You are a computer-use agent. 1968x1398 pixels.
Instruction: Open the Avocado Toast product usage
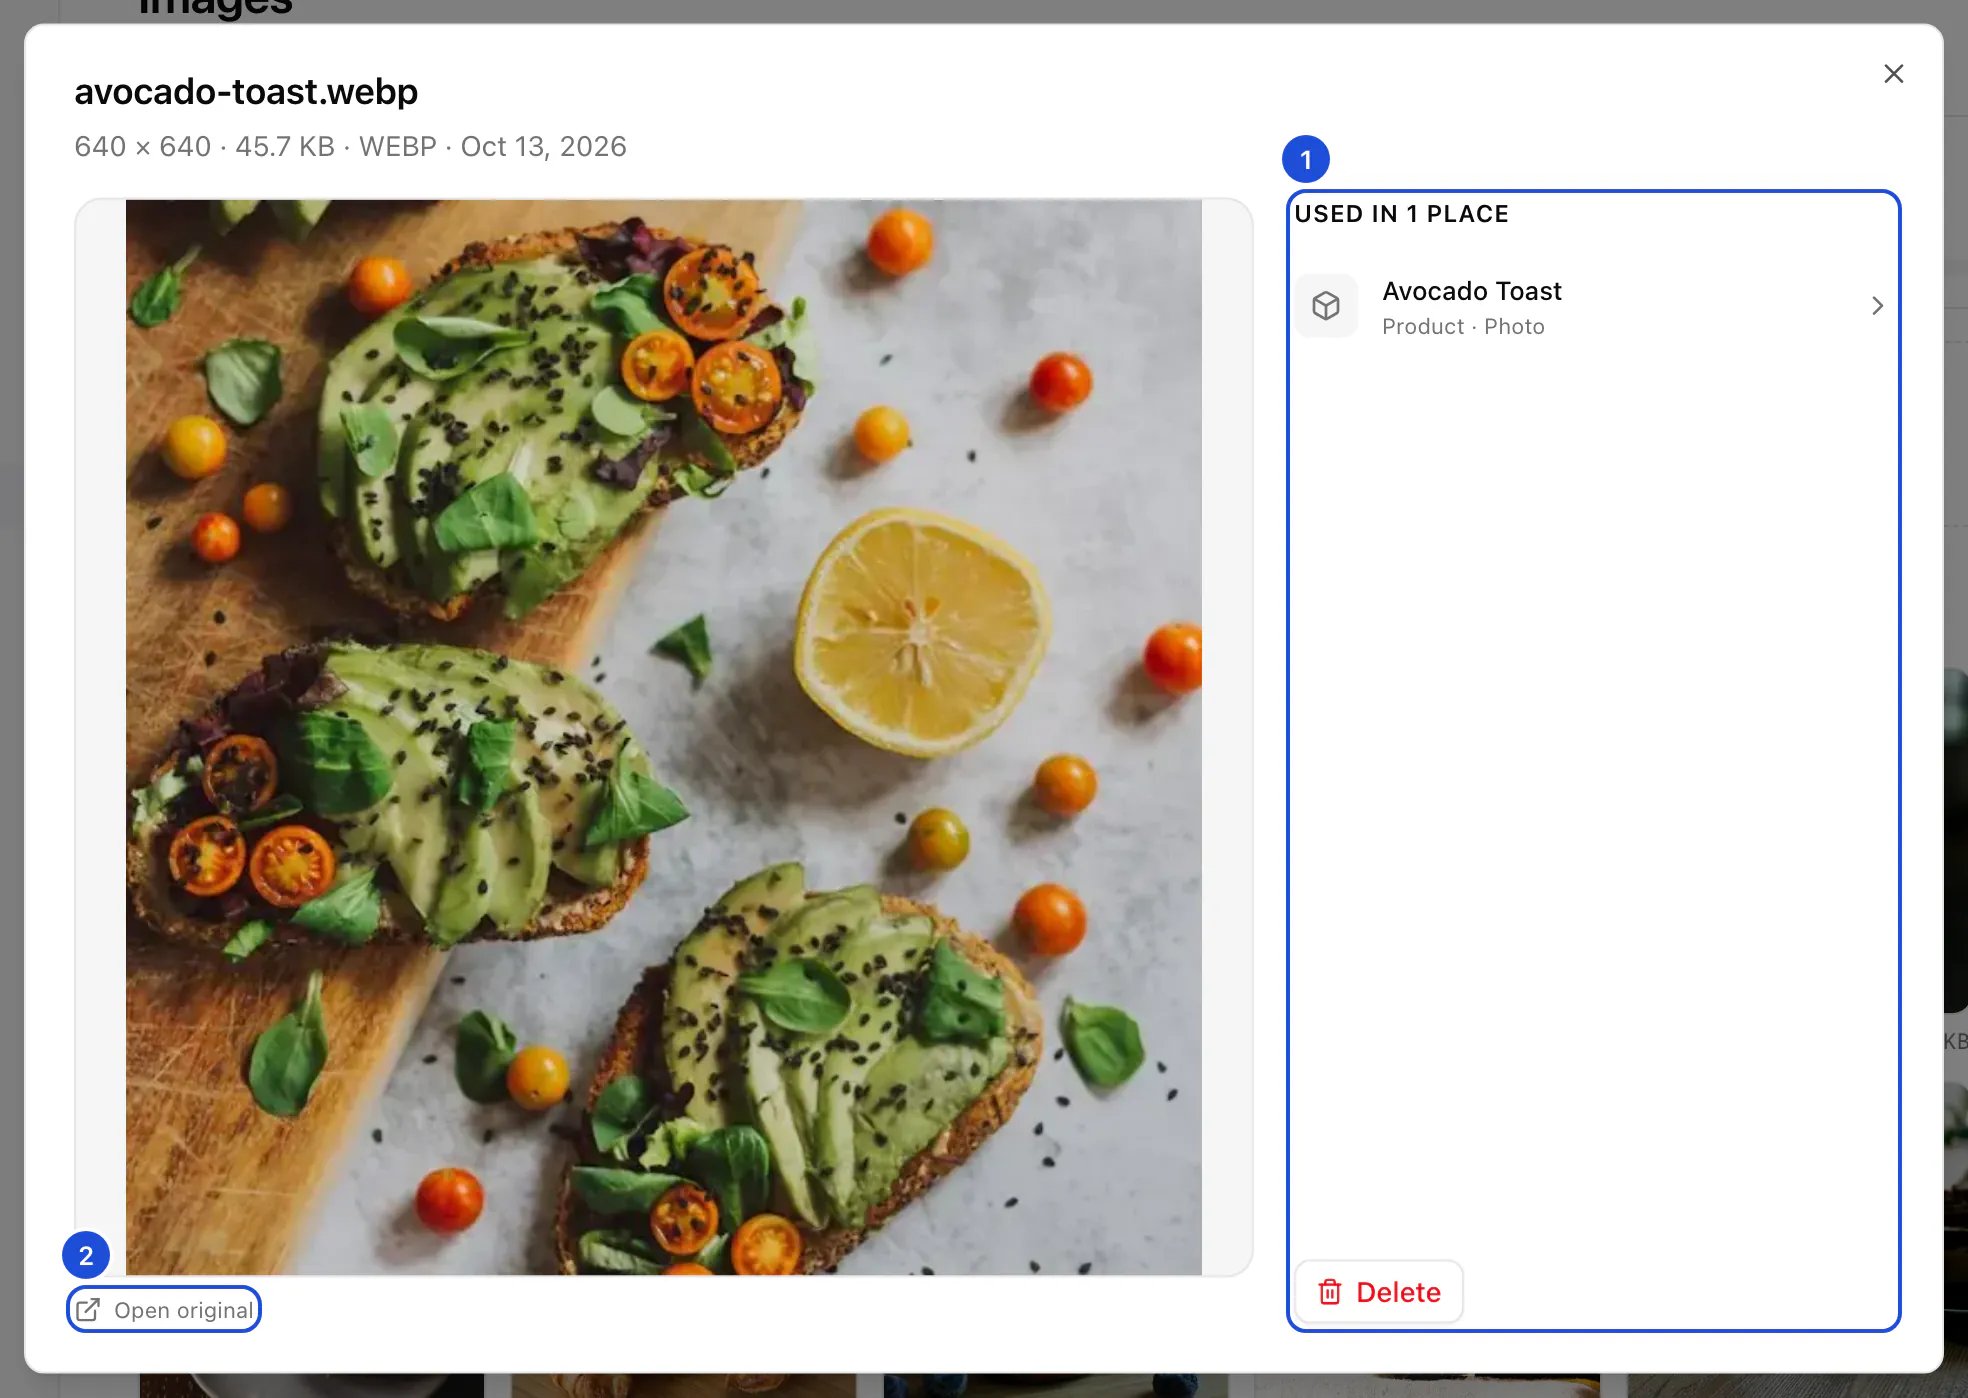tap(1593, 306)
